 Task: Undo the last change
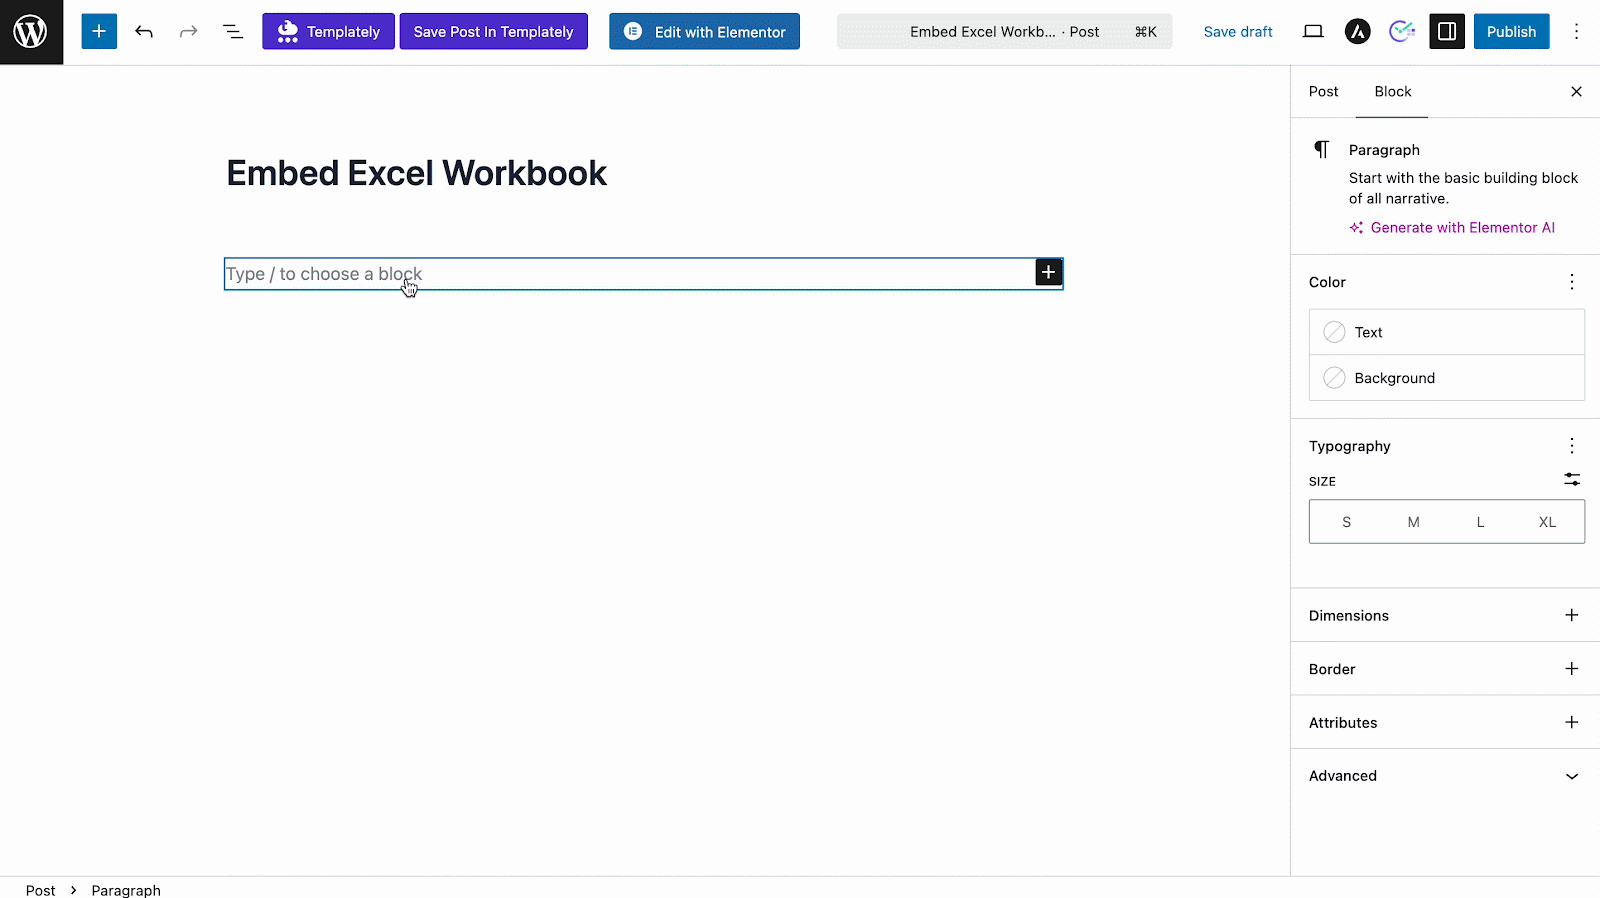point(144,32)
